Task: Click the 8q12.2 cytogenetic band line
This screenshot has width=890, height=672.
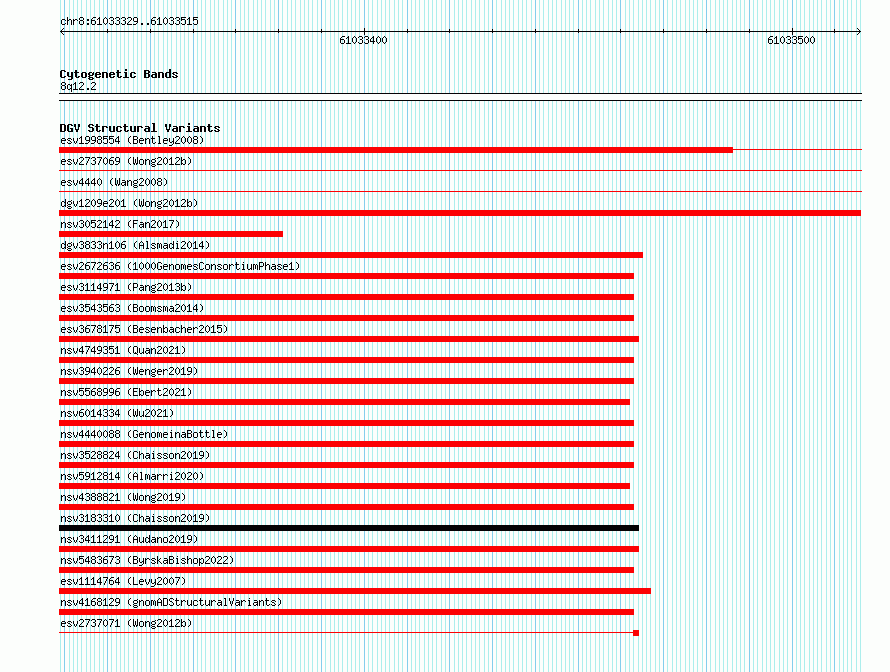Action: pos(460,97)
